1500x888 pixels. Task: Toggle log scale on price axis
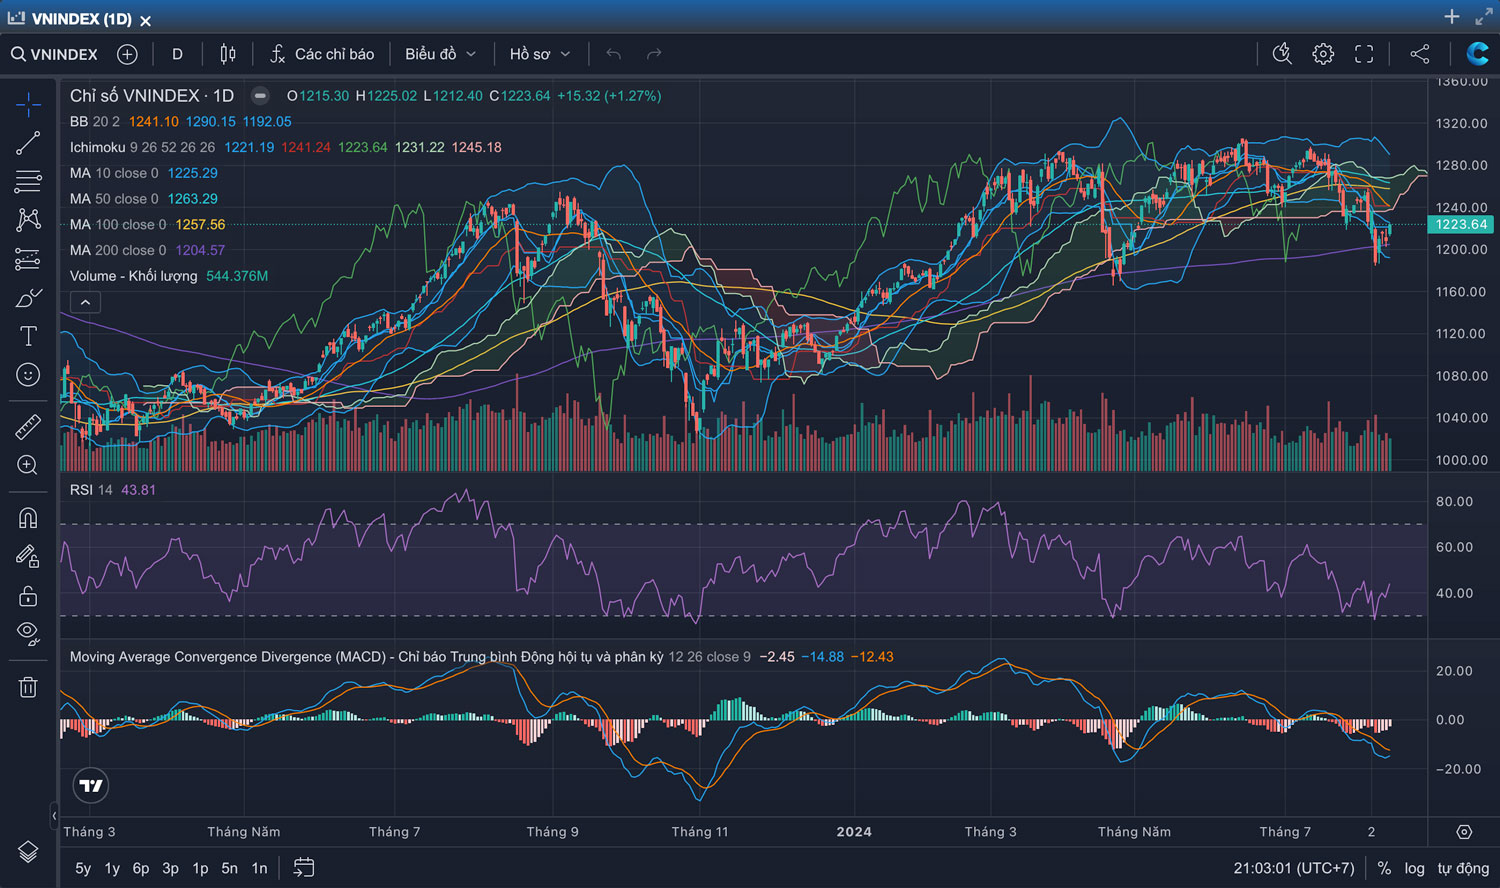click(x=1414, y=868)
